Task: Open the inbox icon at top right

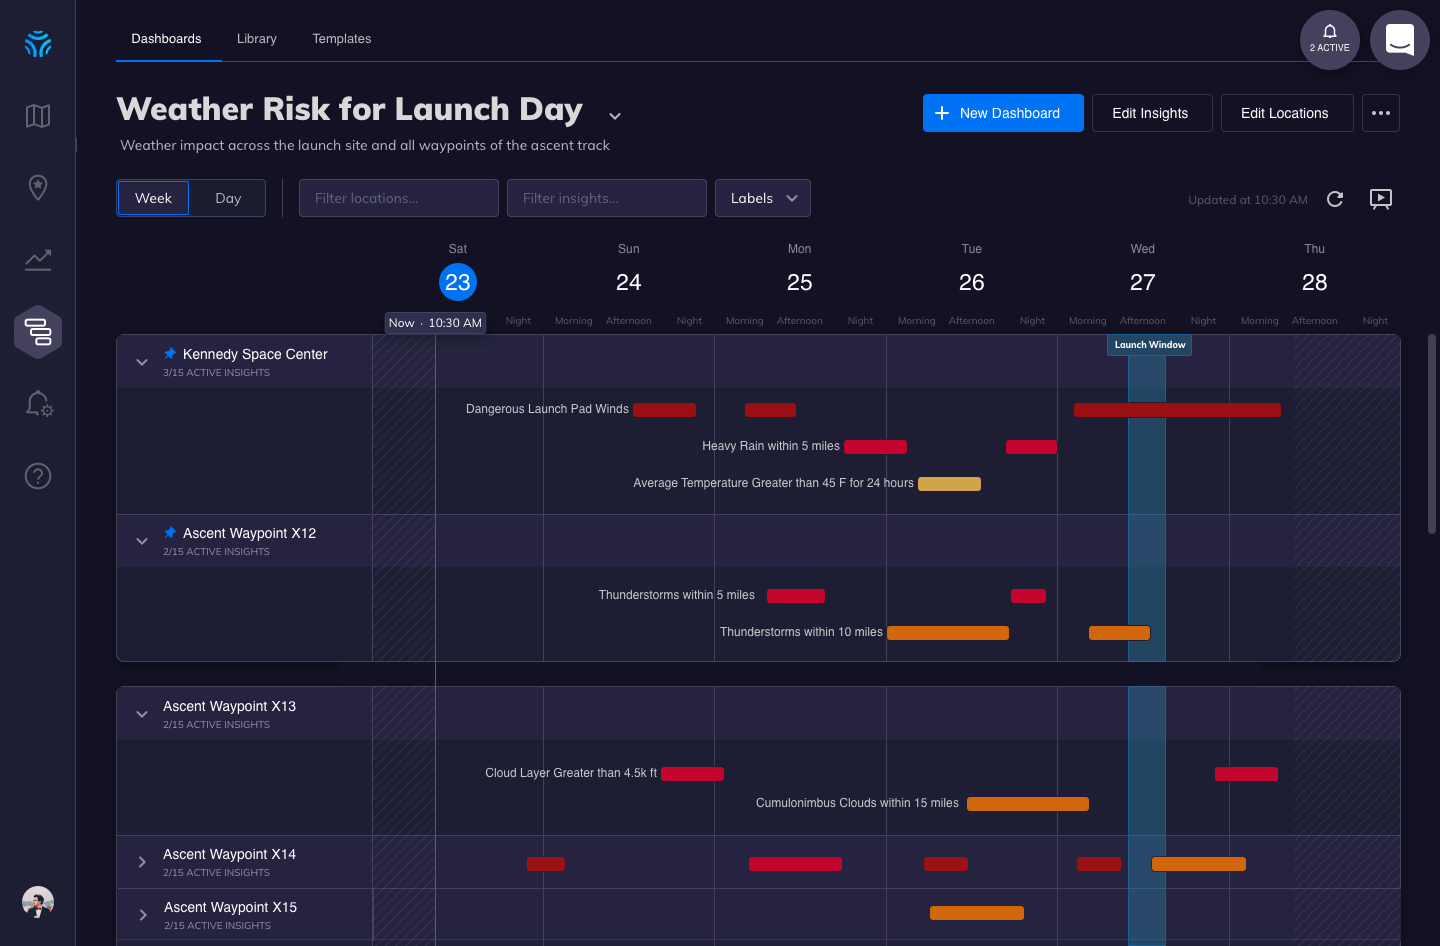Action: (1399, 40)
